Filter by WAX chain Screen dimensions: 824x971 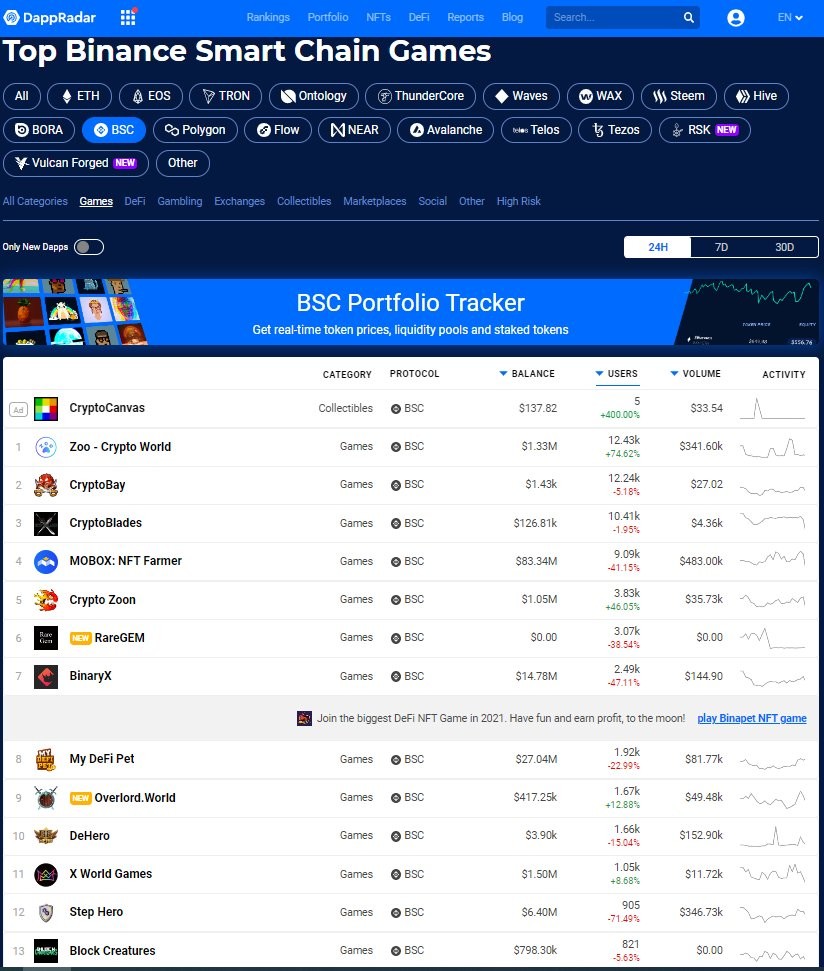(x=601, y=96)
